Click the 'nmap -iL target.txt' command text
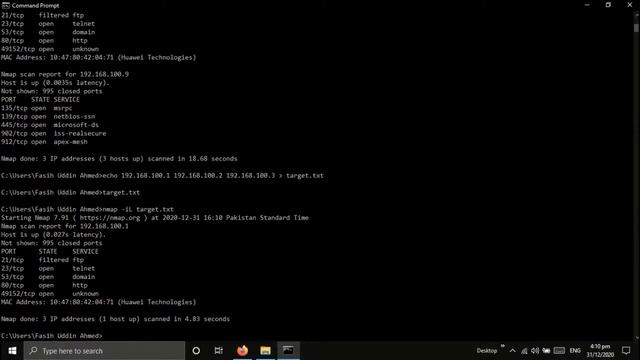Viewport: 640px width, 360px height. coord(138,209)
